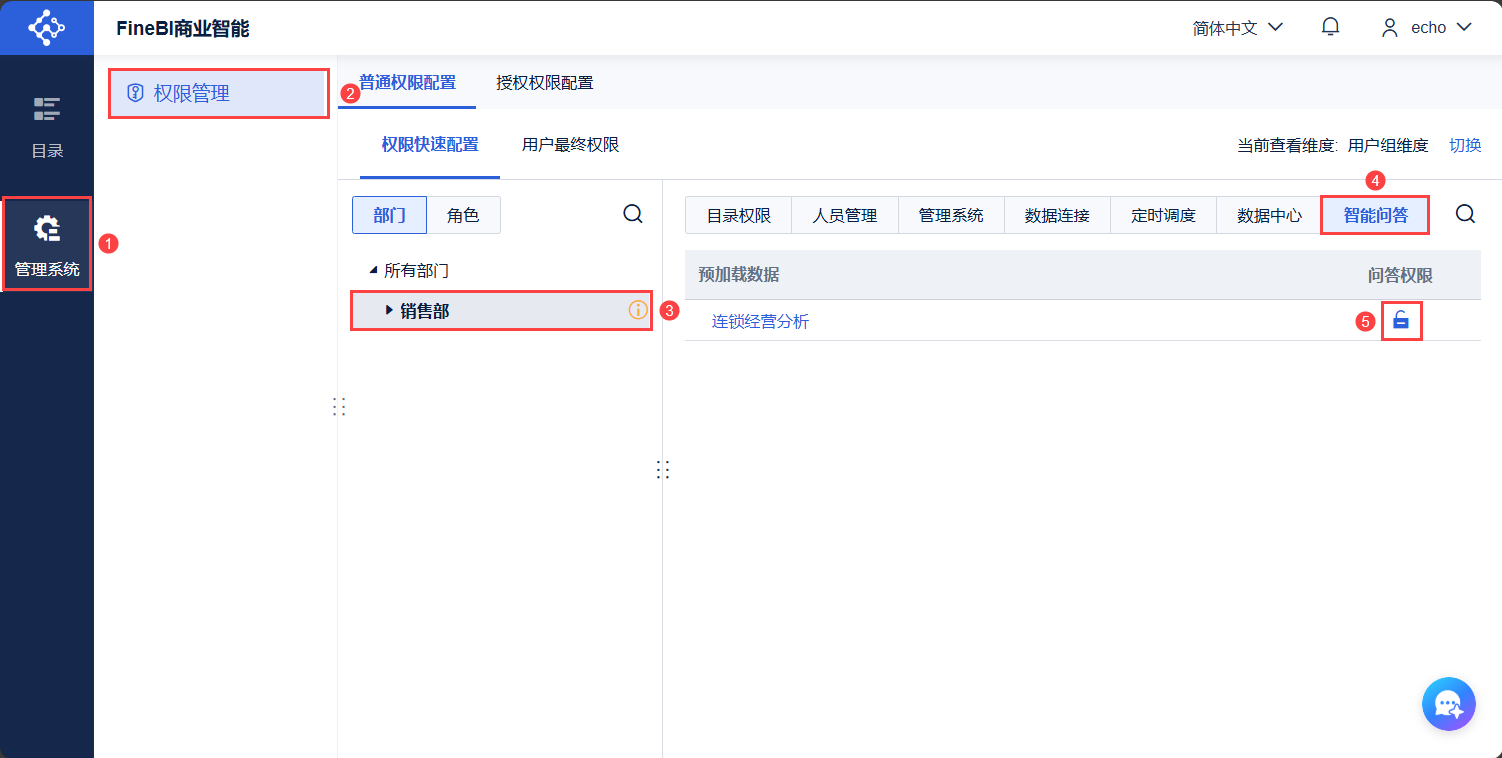1502x758 pixels.
Task: Click the notification bell icon
Action: click(1330, 27)
